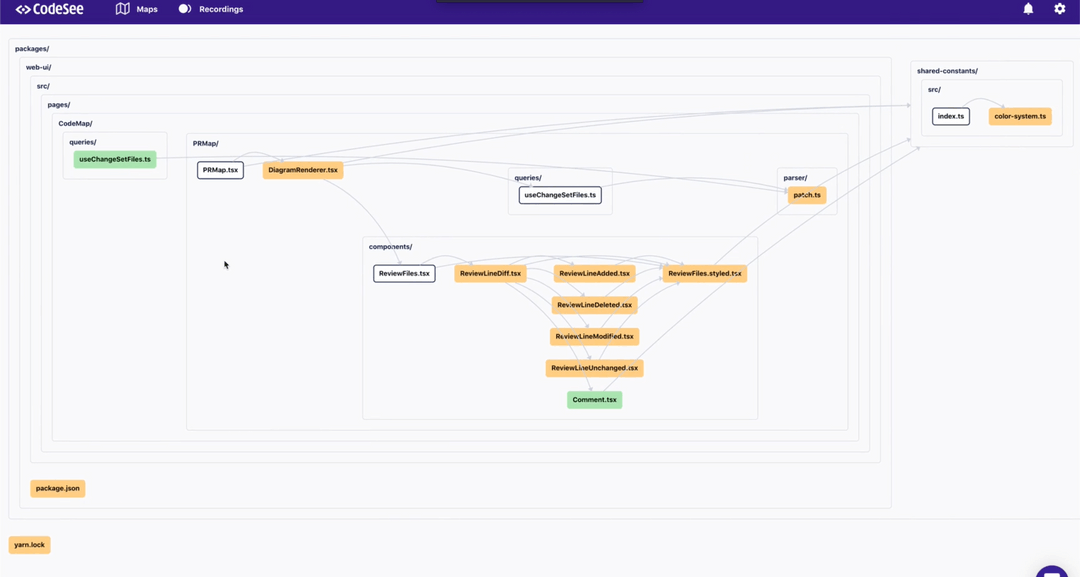
Task: Select the PRMap.tsx node
Action: pyautogui.click(x=220, y=170)
